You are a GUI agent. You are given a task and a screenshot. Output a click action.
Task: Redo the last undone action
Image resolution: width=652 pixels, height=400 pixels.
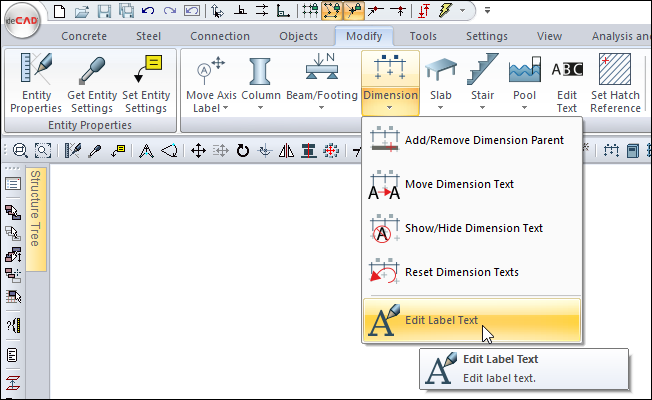tap(170, 11)
